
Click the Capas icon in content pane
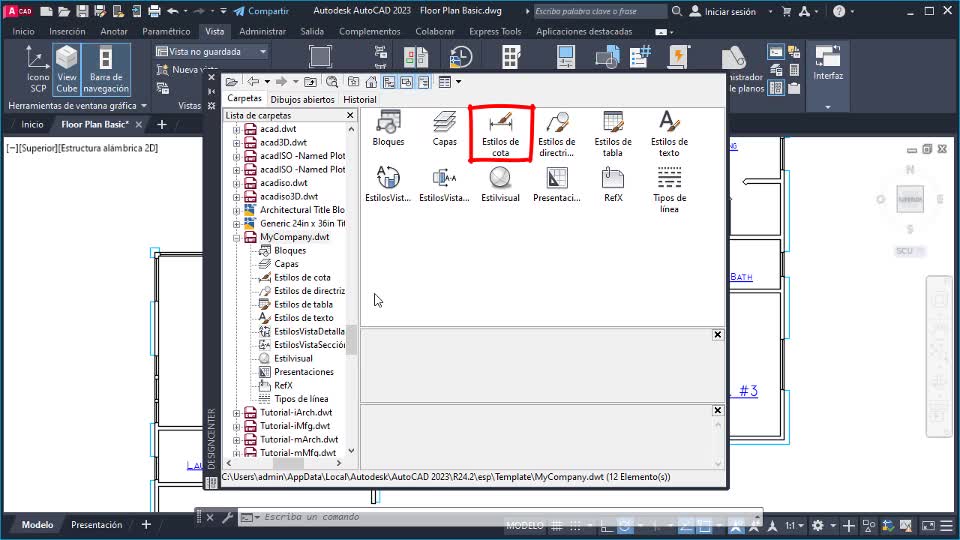click(445, 128)
